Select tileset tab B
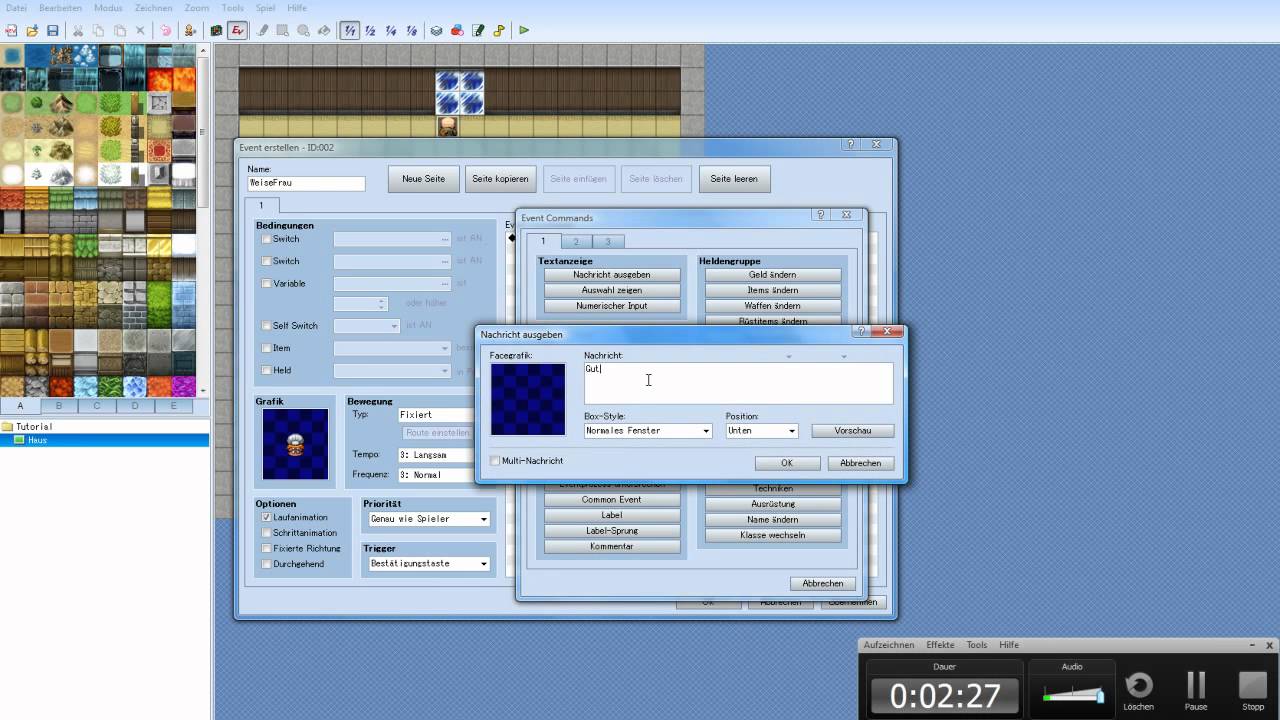The width and height of the screenshot is (1280, 720). (58, 405)
